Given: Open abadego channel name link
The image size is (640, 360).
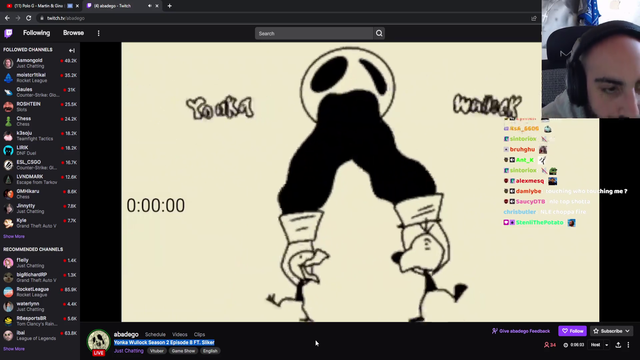Looking at the screenshot, I should pos(126,334).
